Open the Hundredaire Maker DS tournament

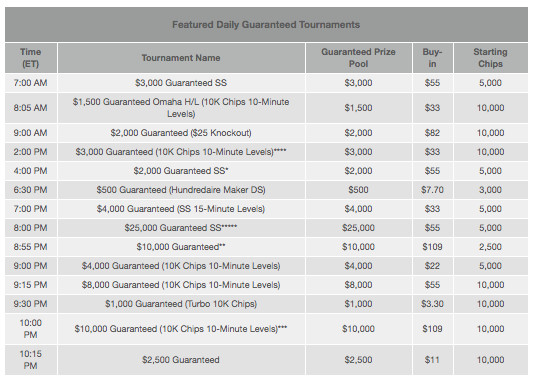pos(181,190)
